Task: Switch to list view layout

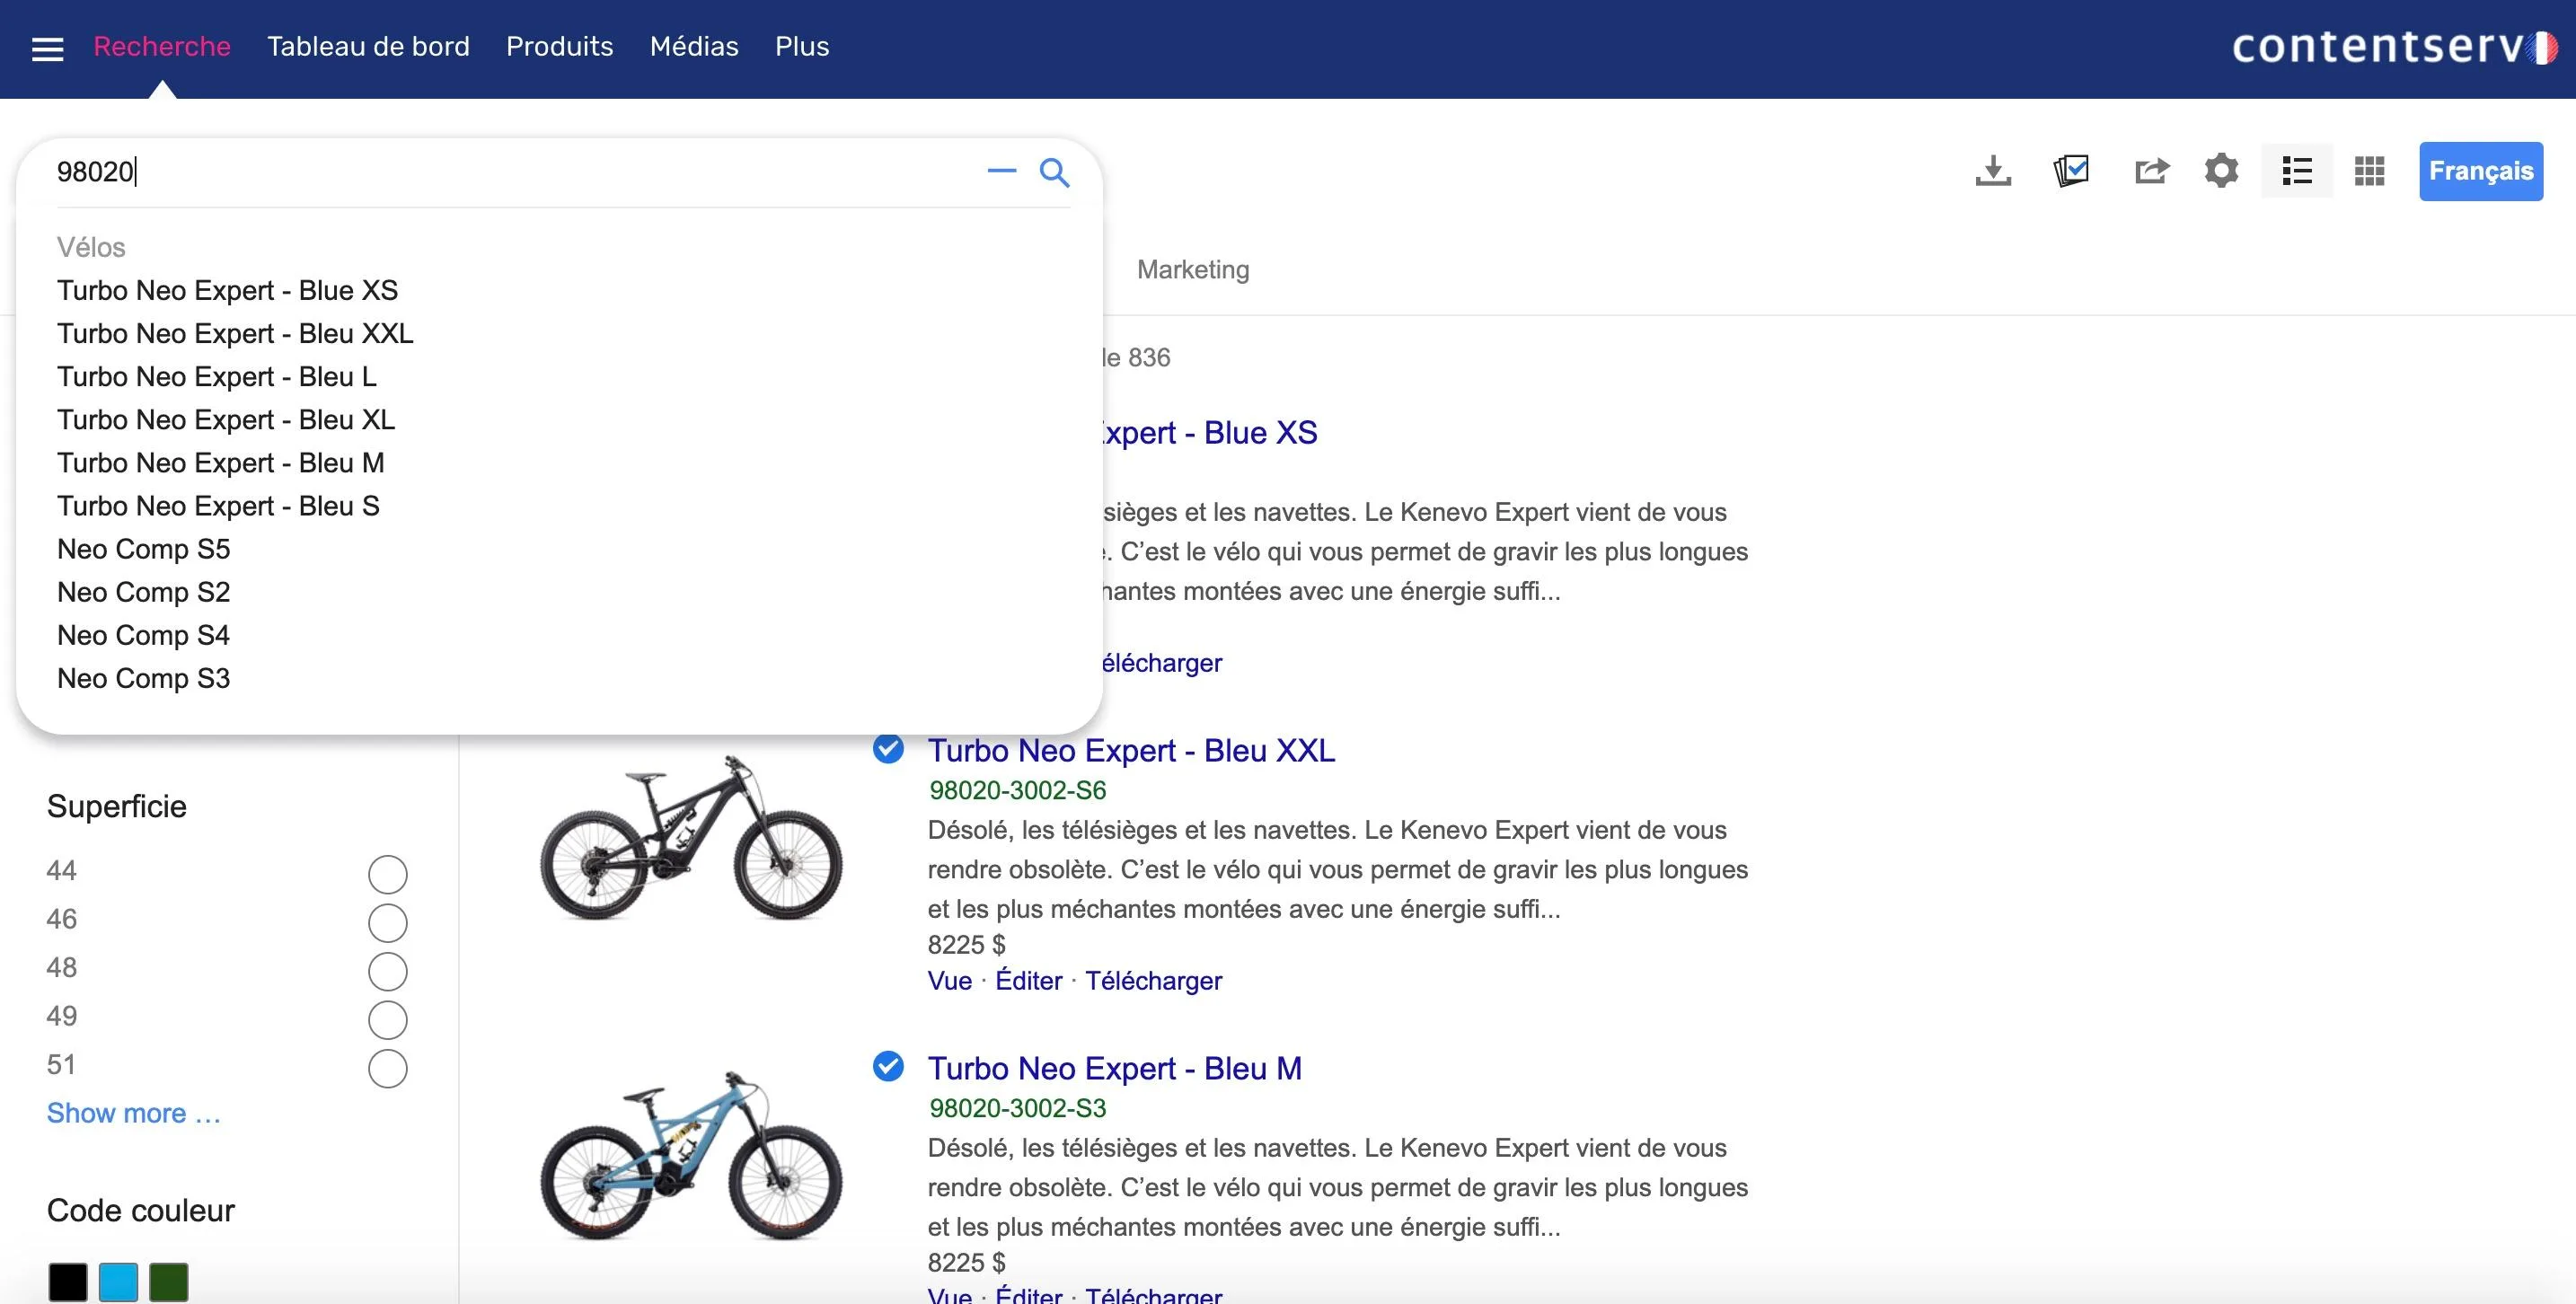Action: tap(2297, 171)
